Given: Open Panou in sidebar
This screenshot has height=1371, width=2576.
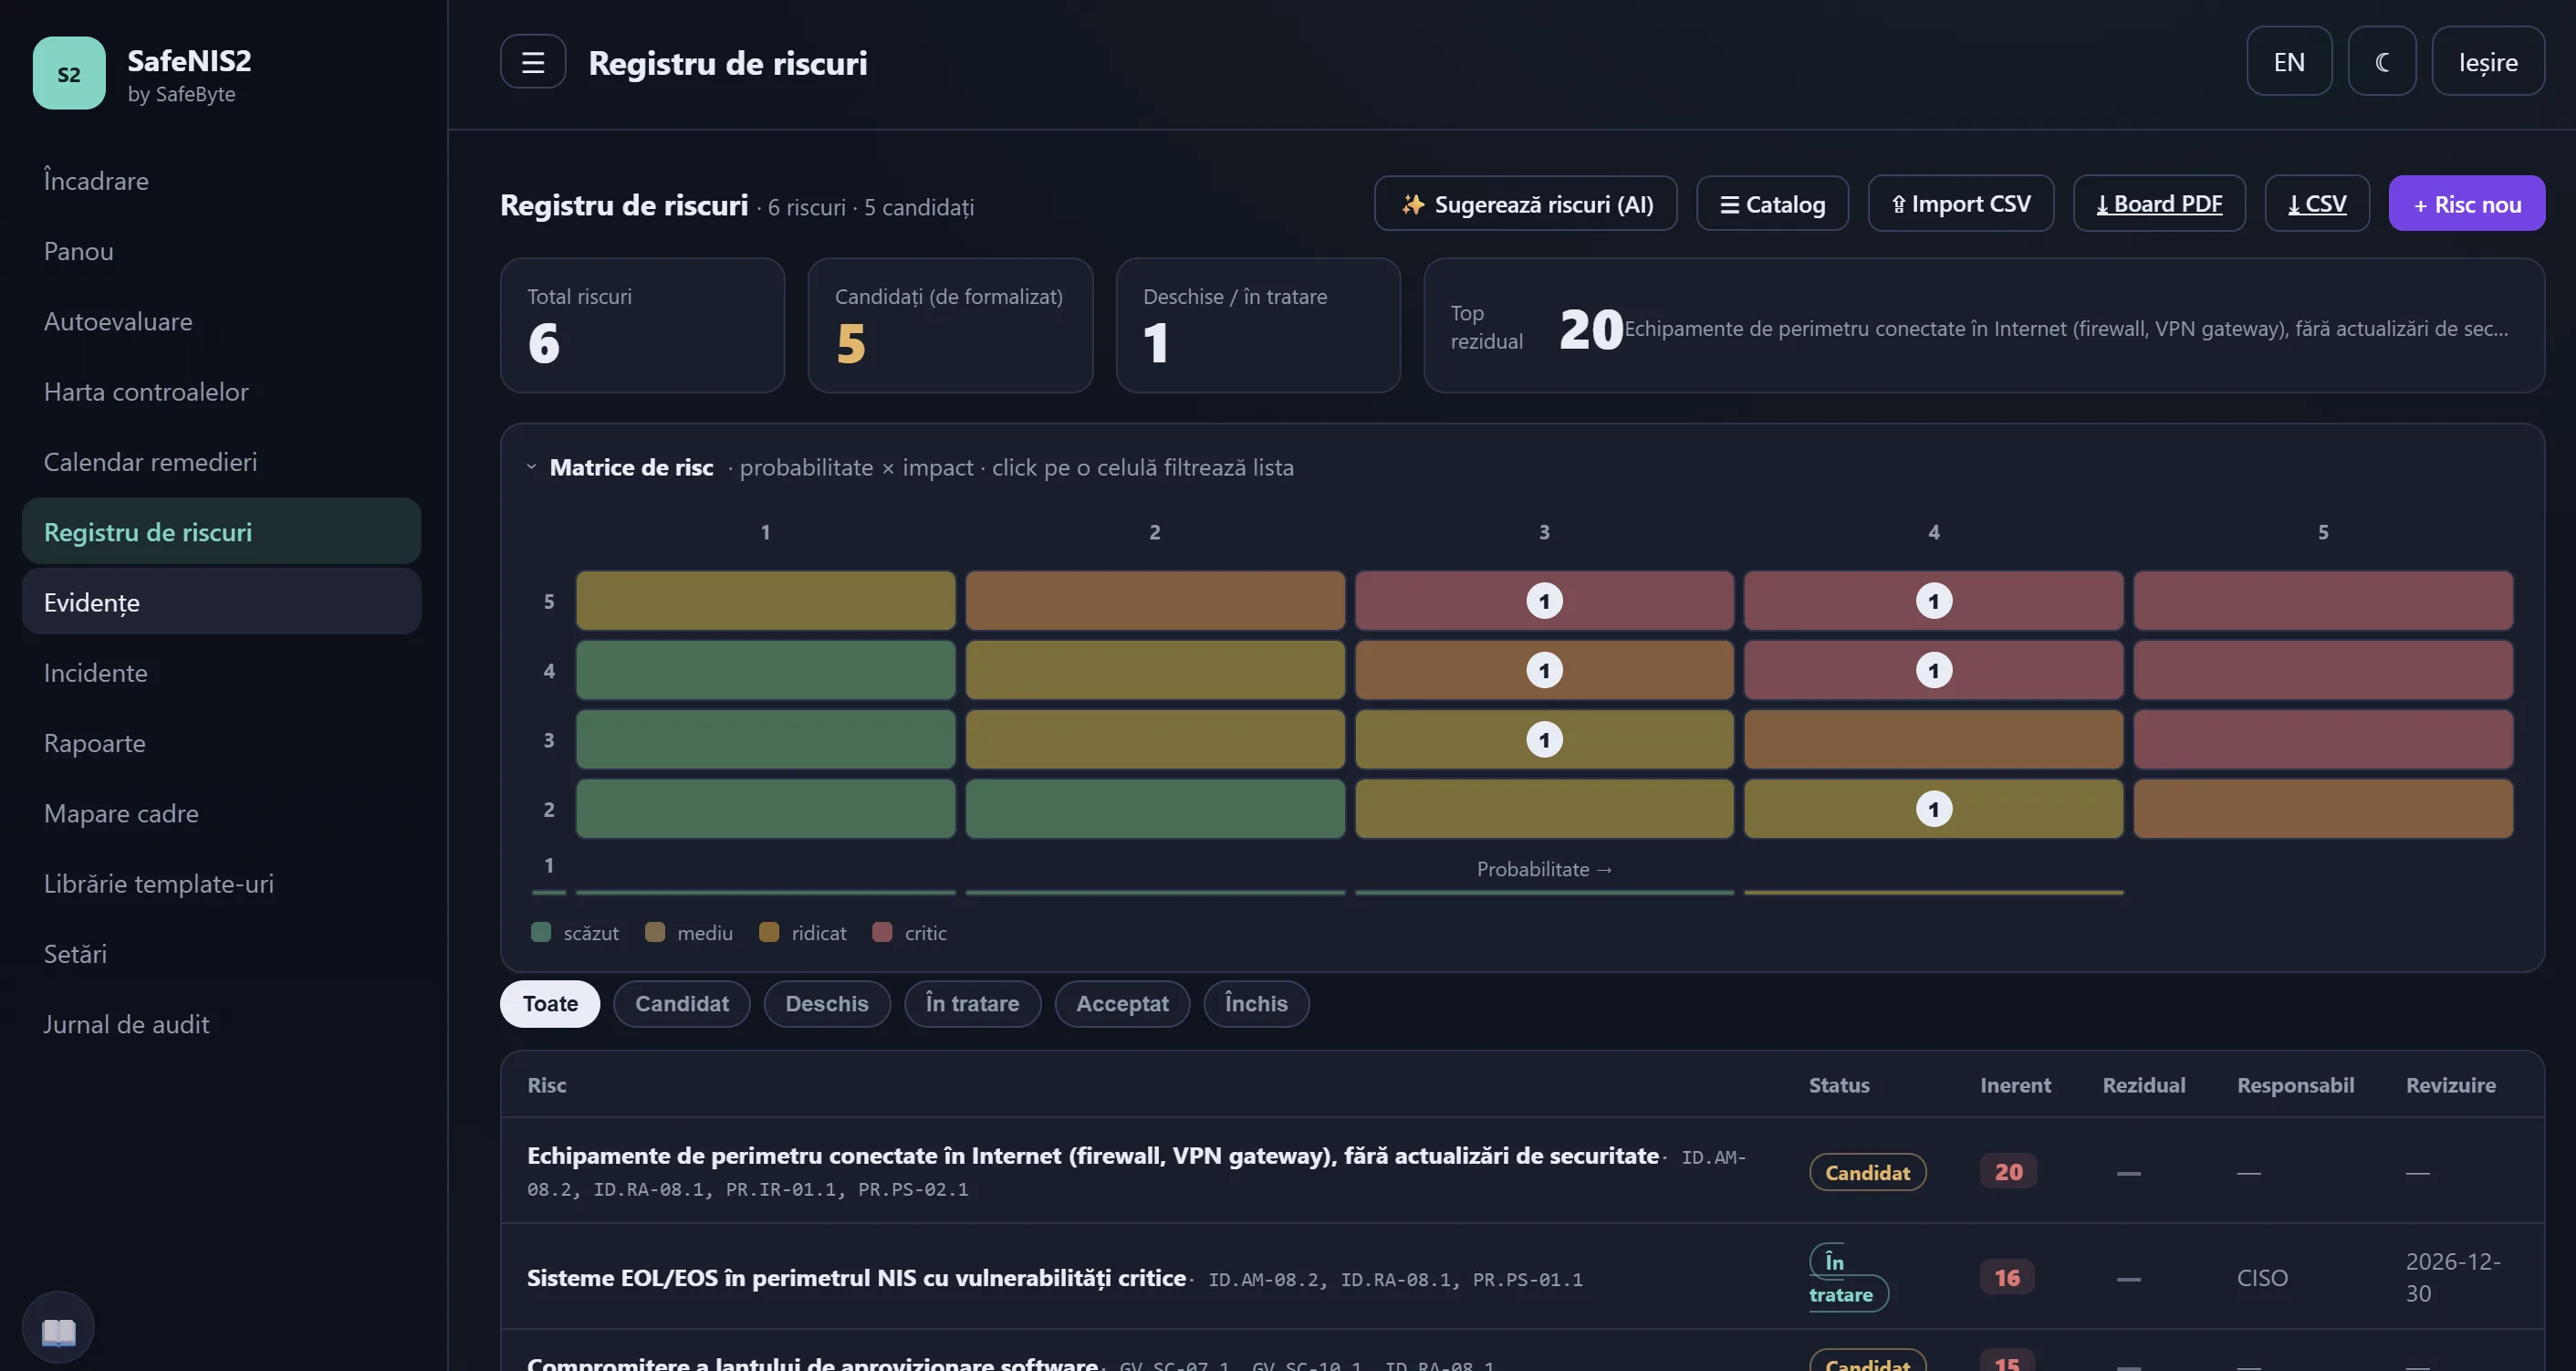Looking at the screenshot, I should click(x=221, y=251).
